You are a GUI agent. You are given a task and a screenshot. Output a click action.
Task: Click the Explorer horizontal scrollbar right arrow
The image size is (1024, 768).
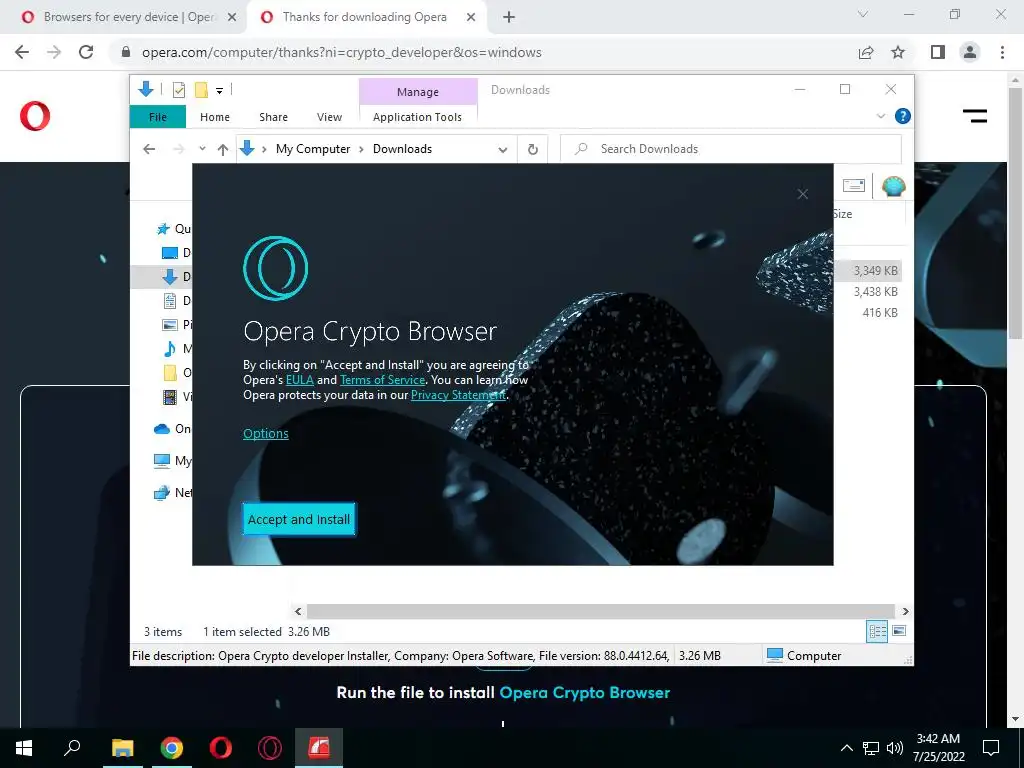click(x=905, y=611)
